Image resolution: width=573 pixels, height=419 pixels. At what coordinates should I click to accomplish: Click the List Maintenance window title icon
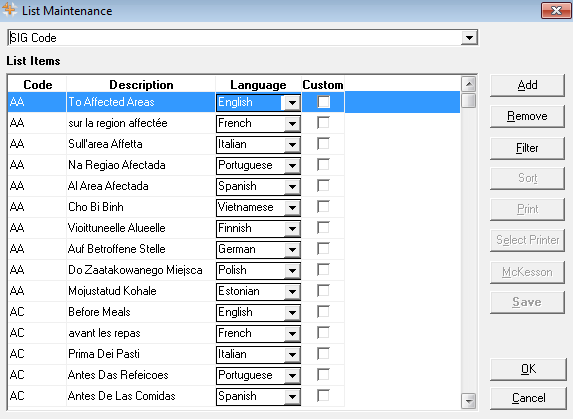[x=9, y=10]
